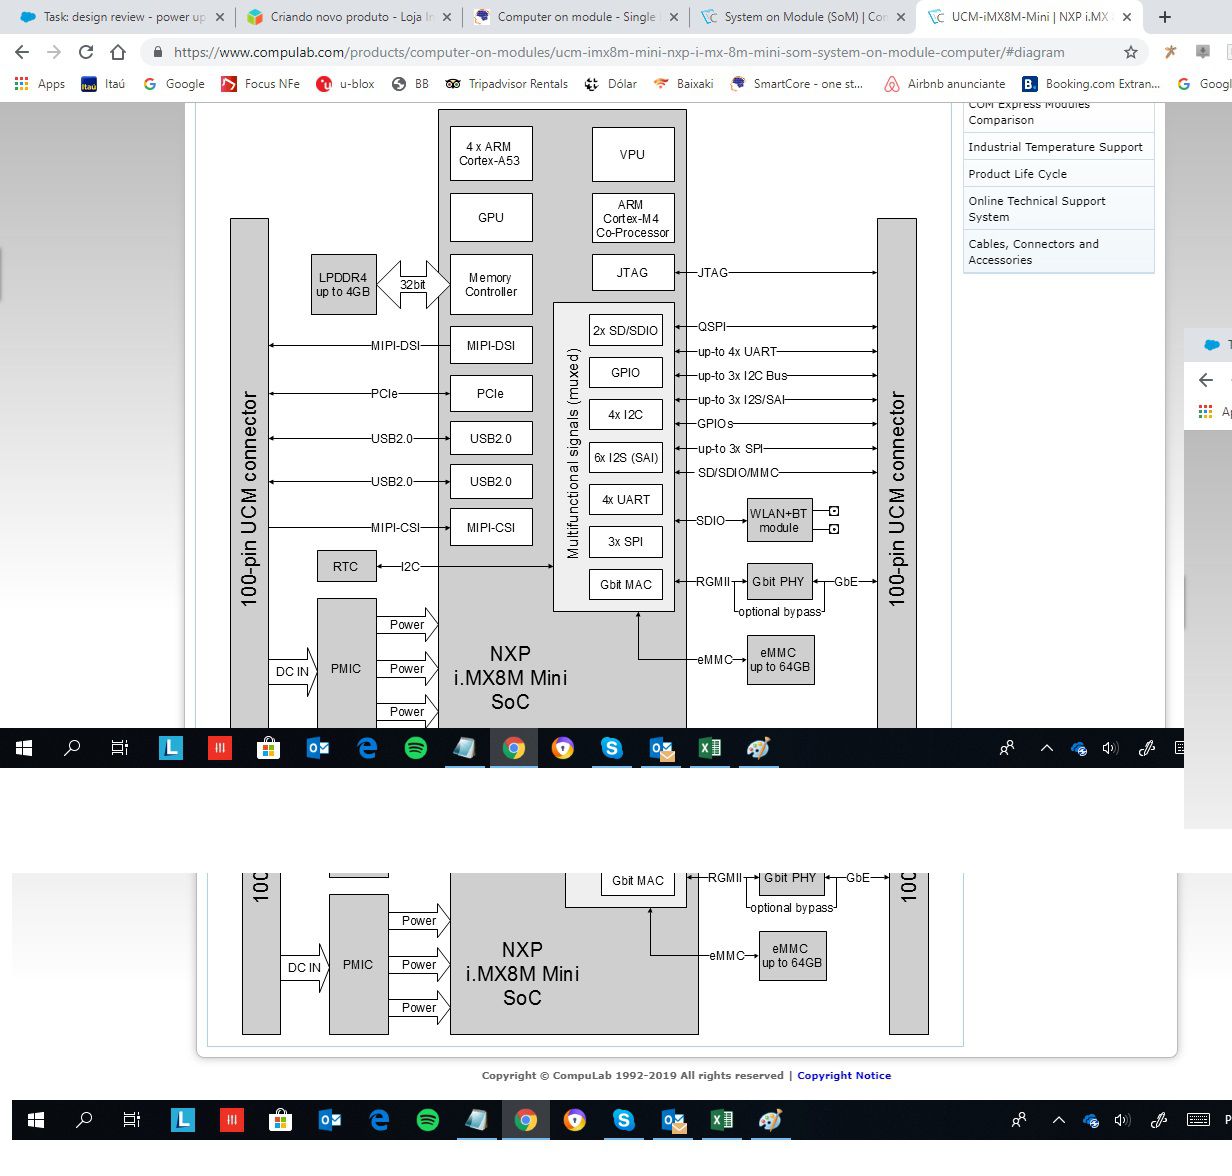Launch Excel from the taskbar

point(710,748)
